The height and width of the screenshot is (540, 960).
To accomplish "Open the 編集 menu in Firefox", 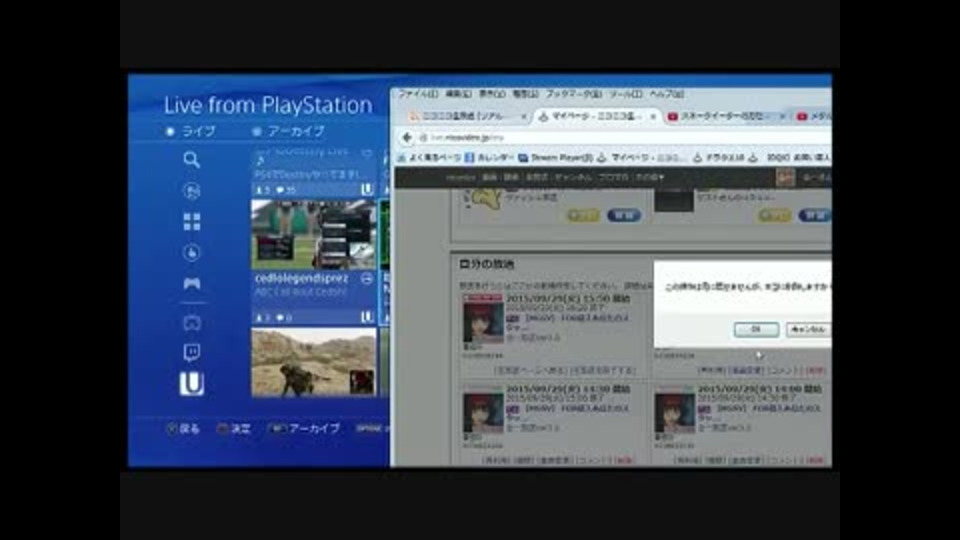I will coord(459,94).
